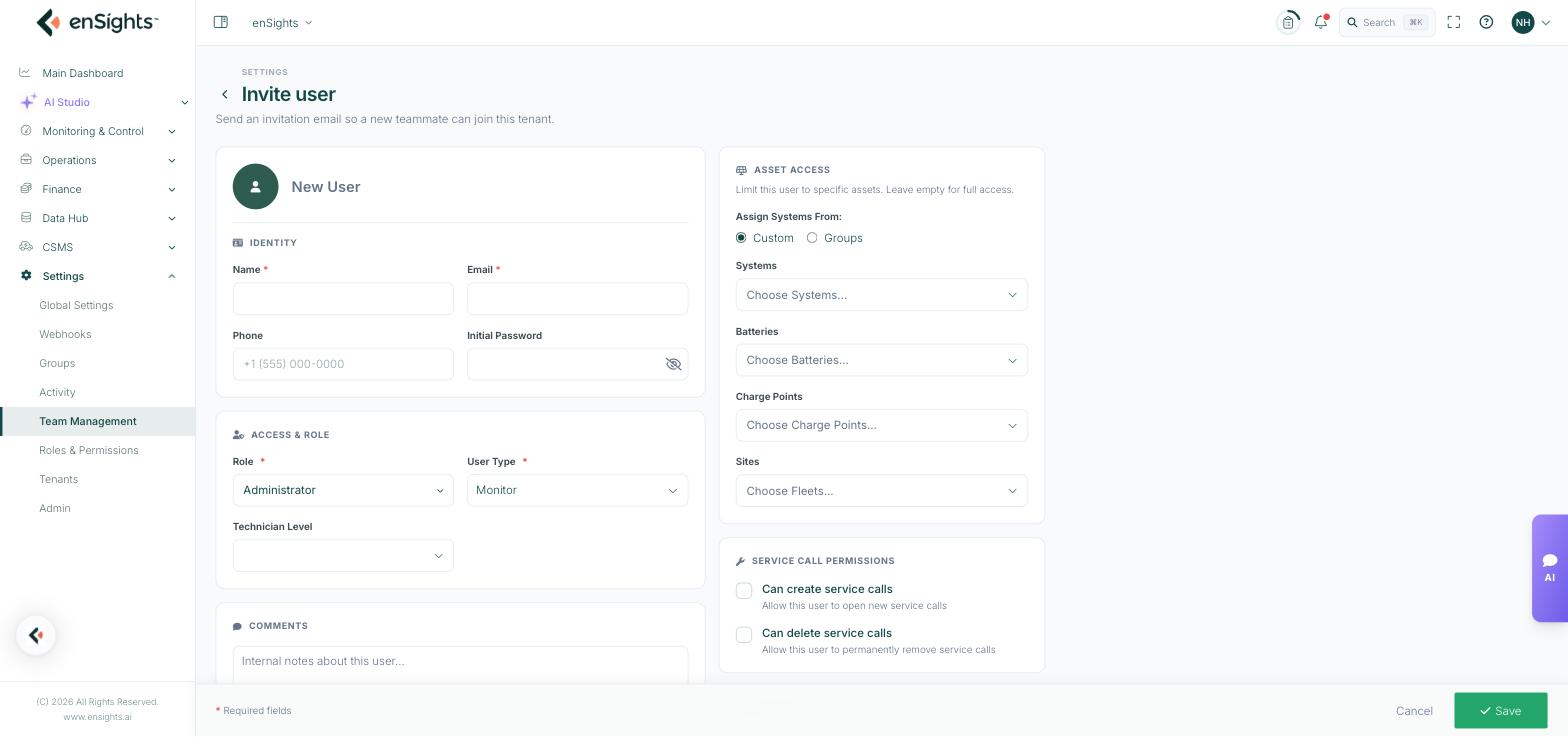Expand the Monitoring & Control menu
The image size is (1568, 737).
(x=97, y=131)
